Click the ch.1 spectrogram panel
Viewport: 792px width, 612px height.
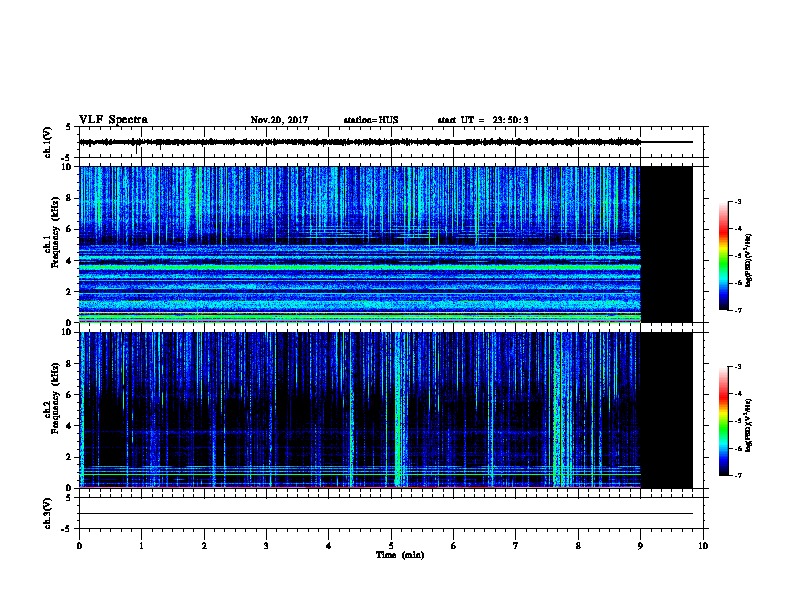pos(386,244)
